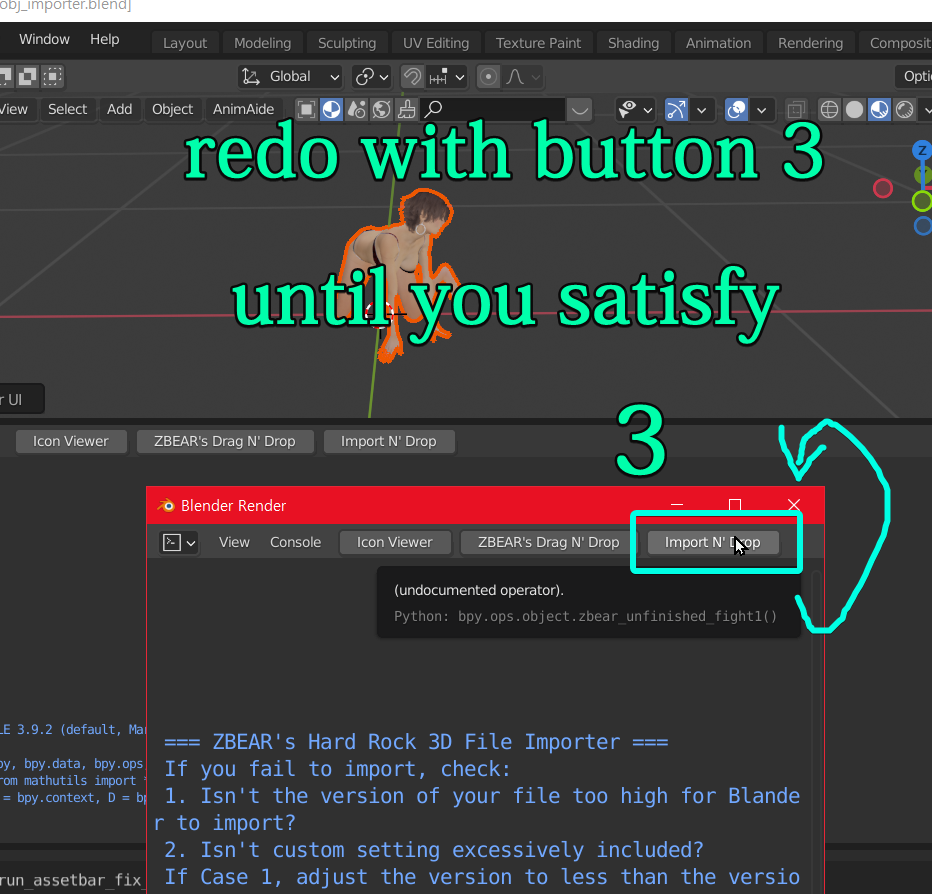Open the AnimAide menu

[243, 109]
